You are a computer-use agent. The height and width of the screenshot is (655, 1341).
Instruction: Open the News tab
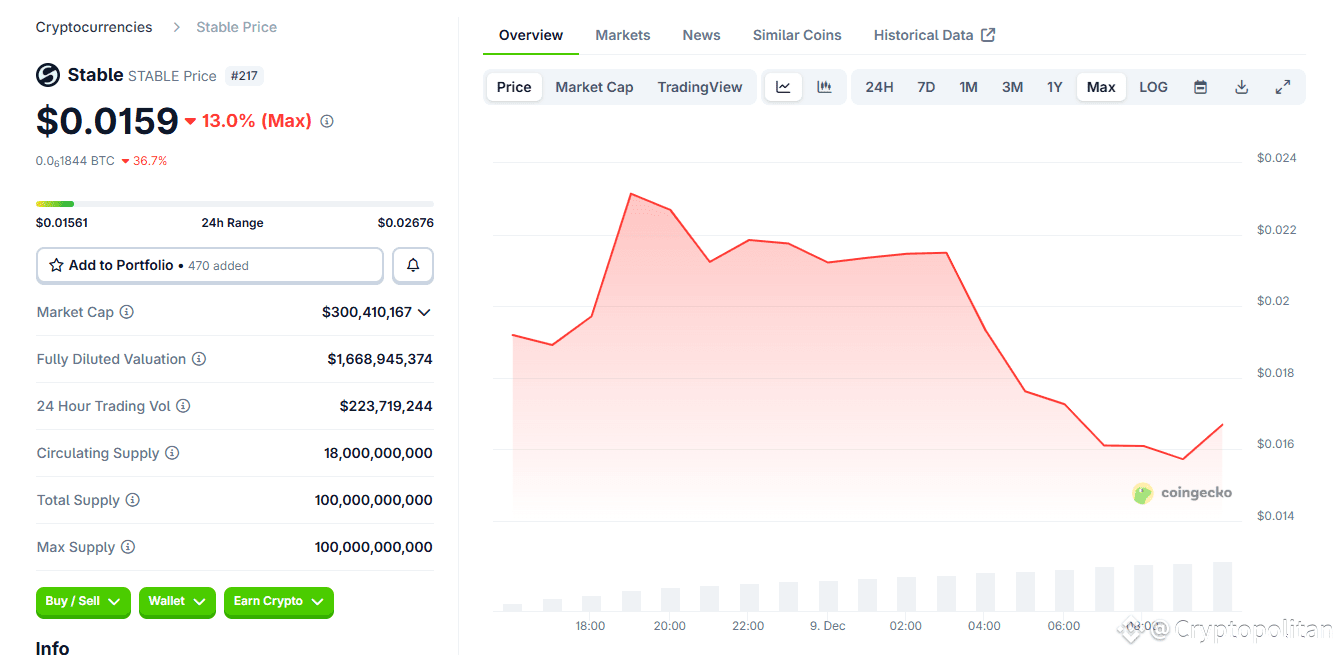point(701,34)
